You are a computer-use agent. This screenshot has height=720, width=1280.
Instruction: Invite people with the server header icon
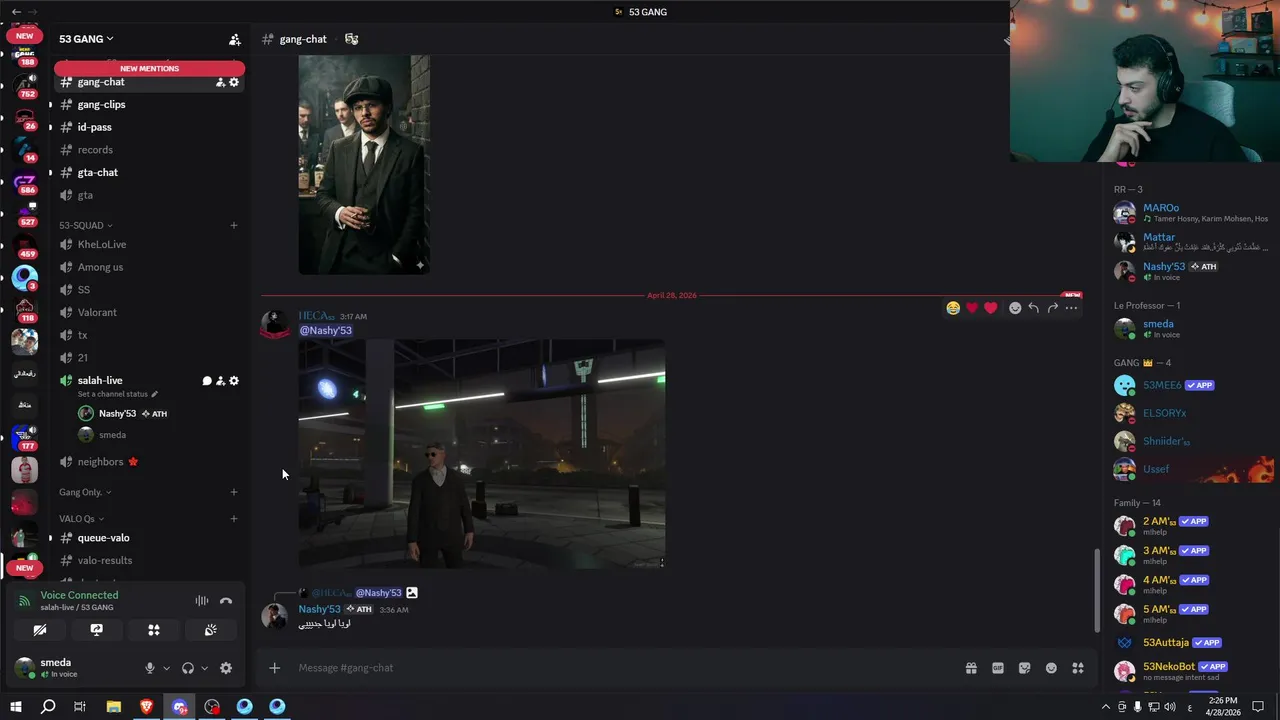pyautogui.click(x=235, y=40)
